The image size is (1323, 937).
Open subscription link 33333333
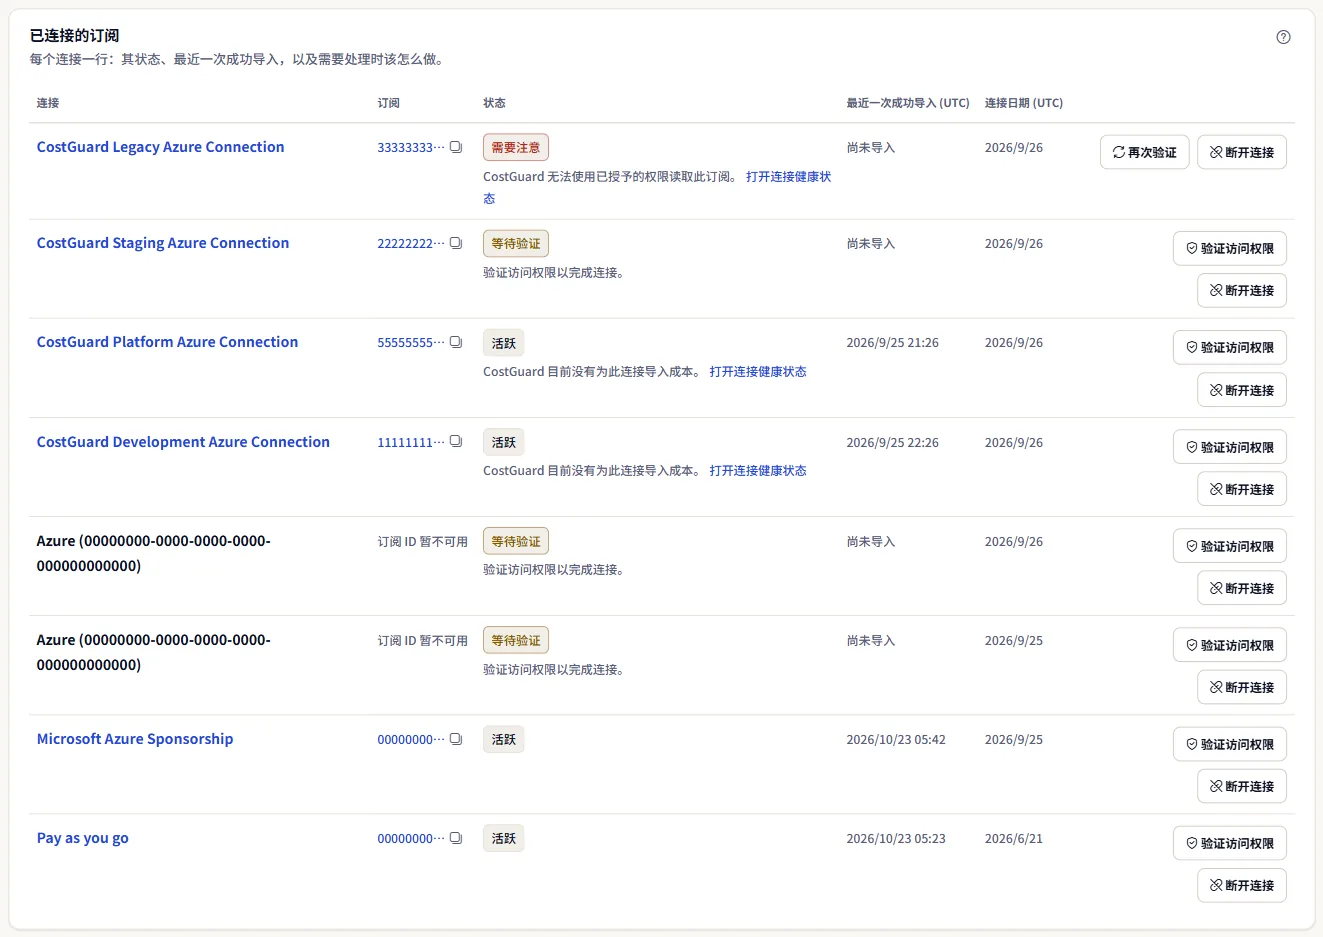pyautogui.click(x=410, y=147)
